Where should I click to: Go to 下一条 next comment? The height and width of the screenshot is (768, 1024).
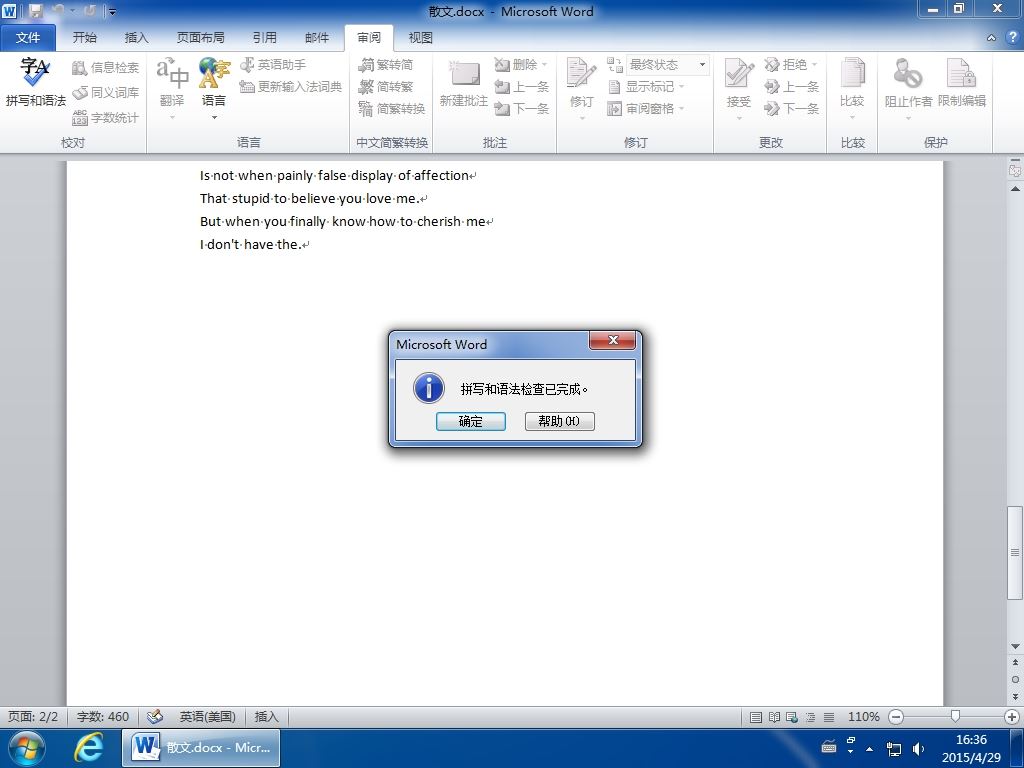pos(521,108)
